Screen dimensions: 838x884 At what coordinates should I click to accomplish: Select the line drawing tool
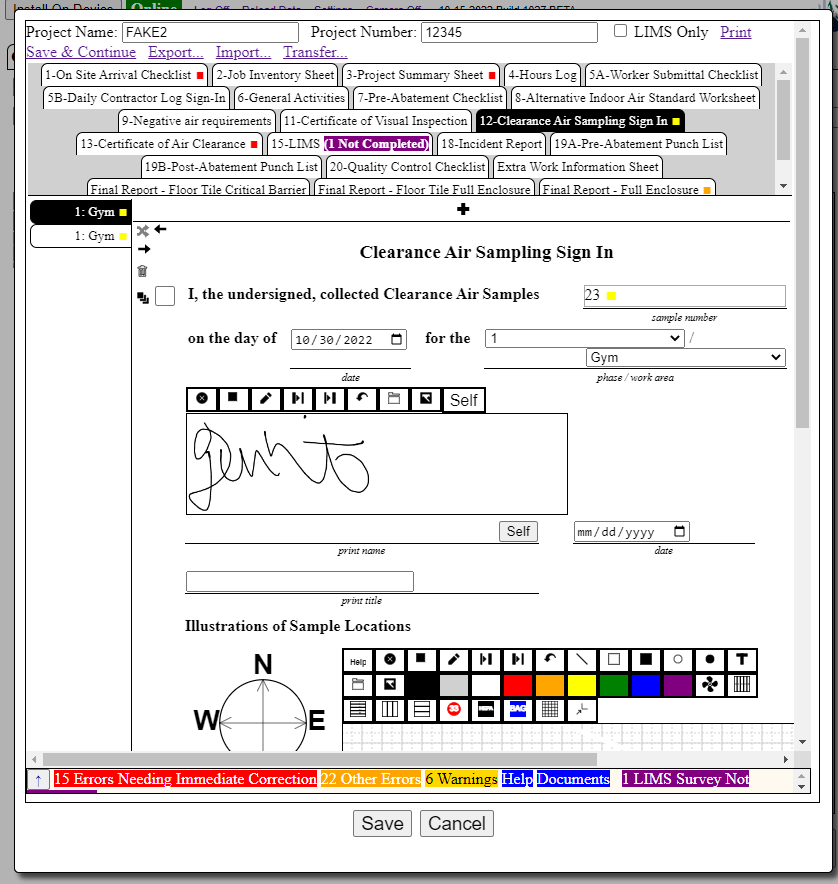coord(581,660)
